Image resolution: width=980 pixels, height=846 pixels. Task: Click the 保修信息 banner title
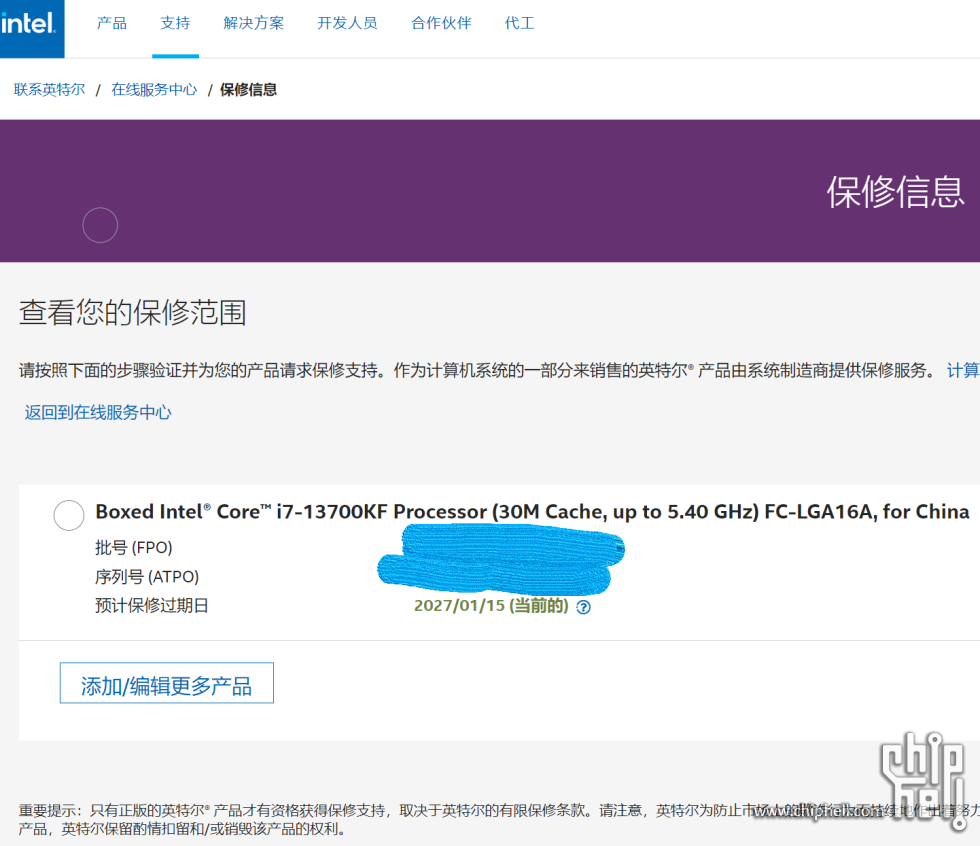click(896, 192)
